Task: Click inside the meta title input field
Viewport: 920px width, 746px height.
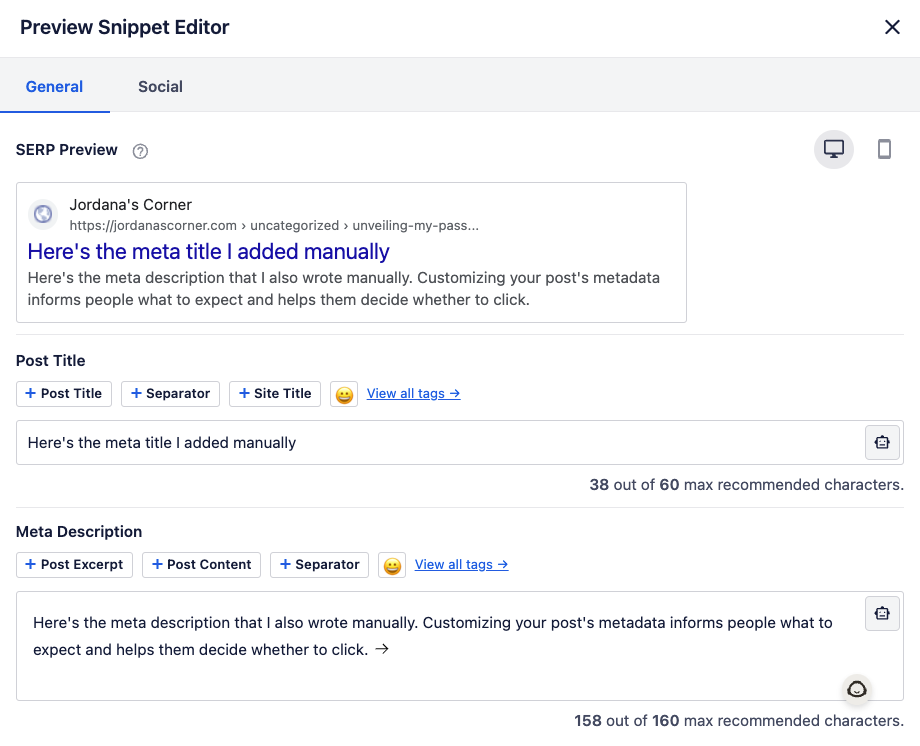Action: pos(400,442)
